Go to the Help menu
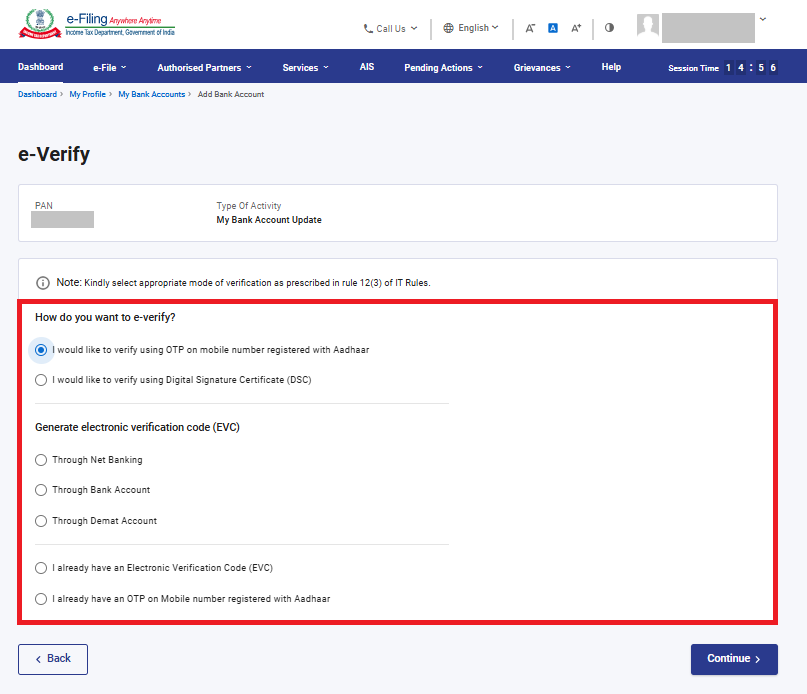 [611, 67]
